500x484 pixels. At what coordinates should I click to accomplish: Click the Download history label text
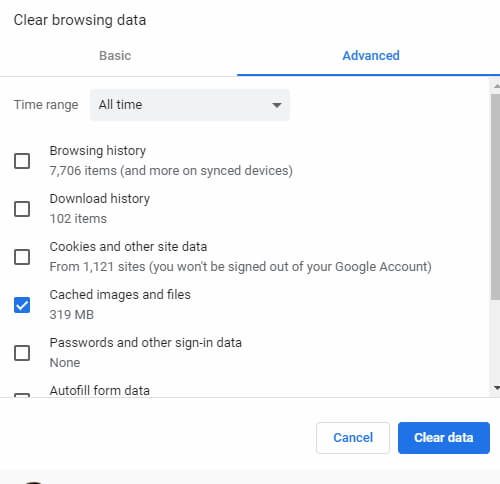(100, 199)
